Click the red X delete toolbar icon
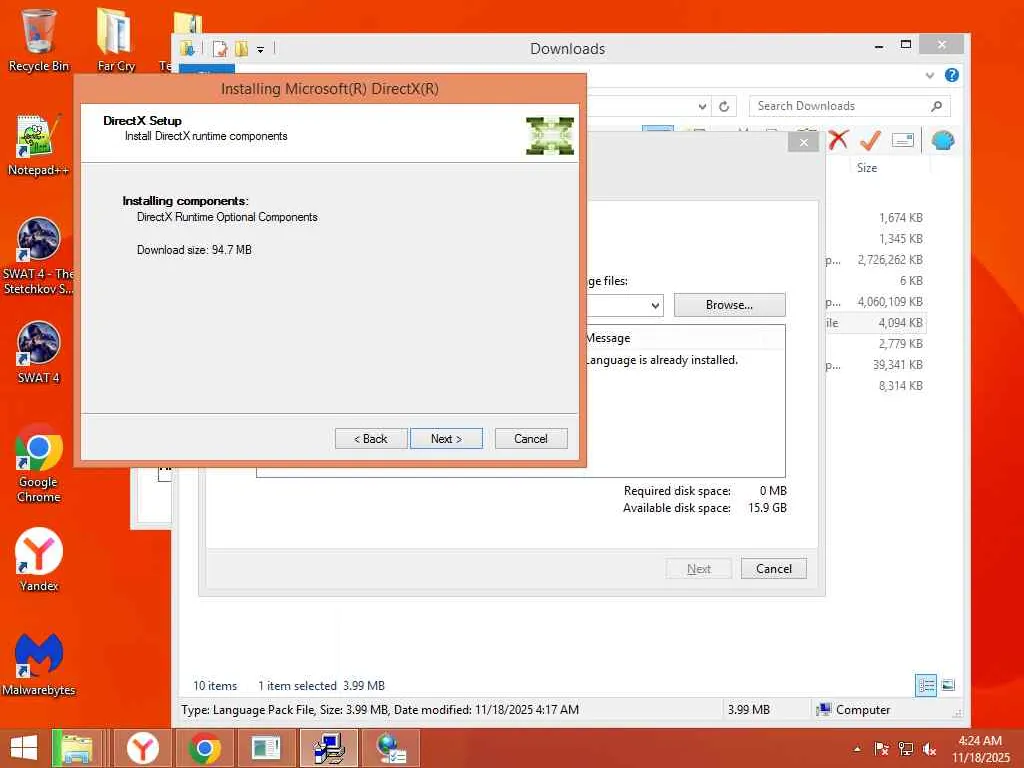1024x768 pixels. point(838,140)
